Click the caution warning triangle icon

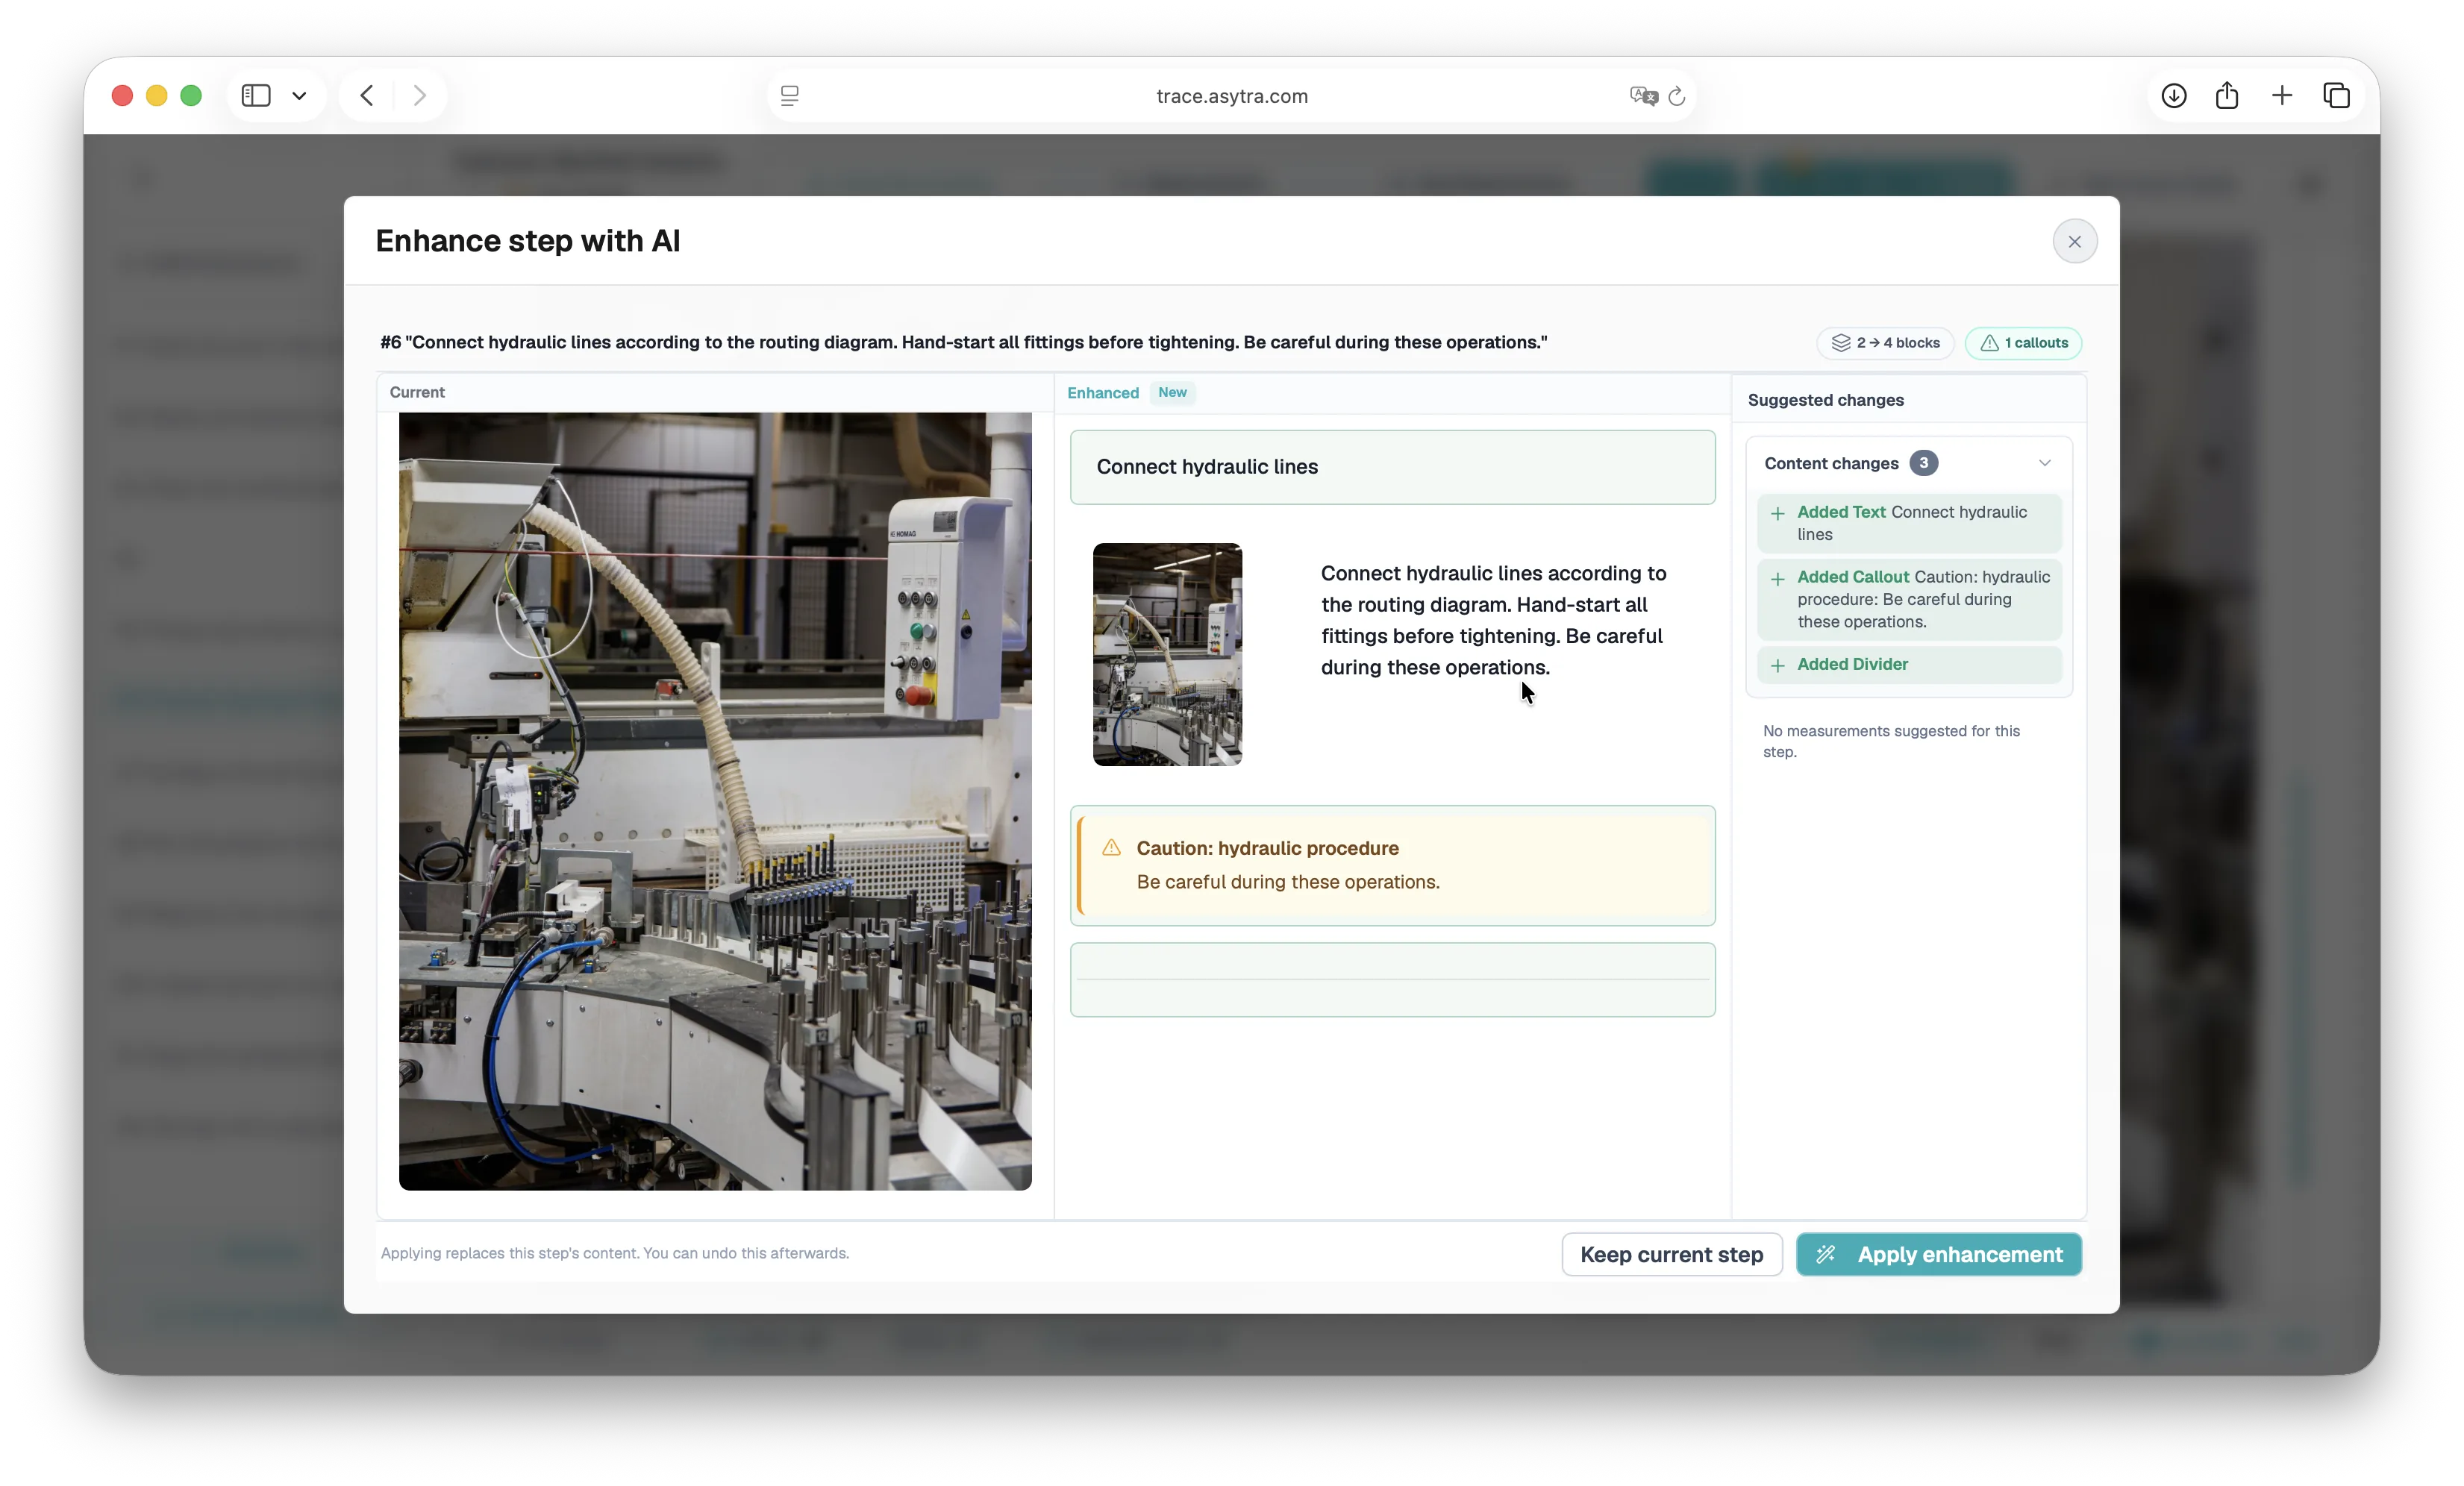click(x=1111, y=847)
